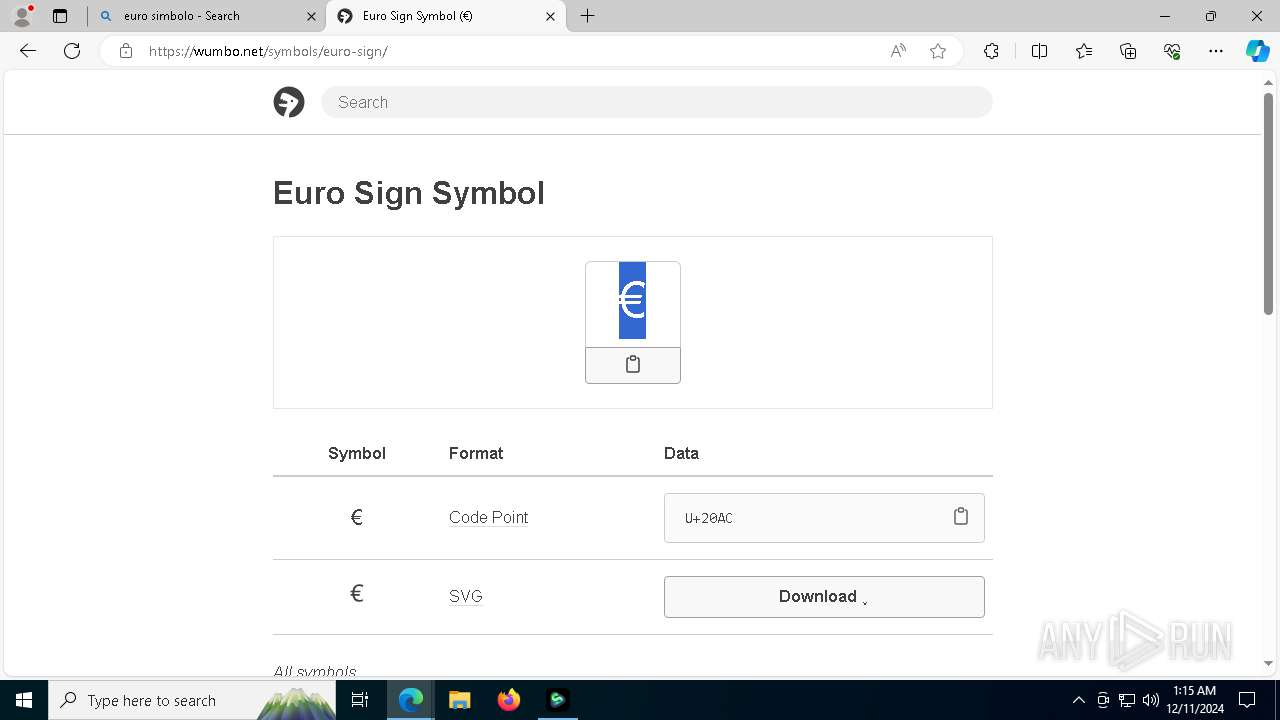Show hidden system tray icons

click(x=1078, y=700)
